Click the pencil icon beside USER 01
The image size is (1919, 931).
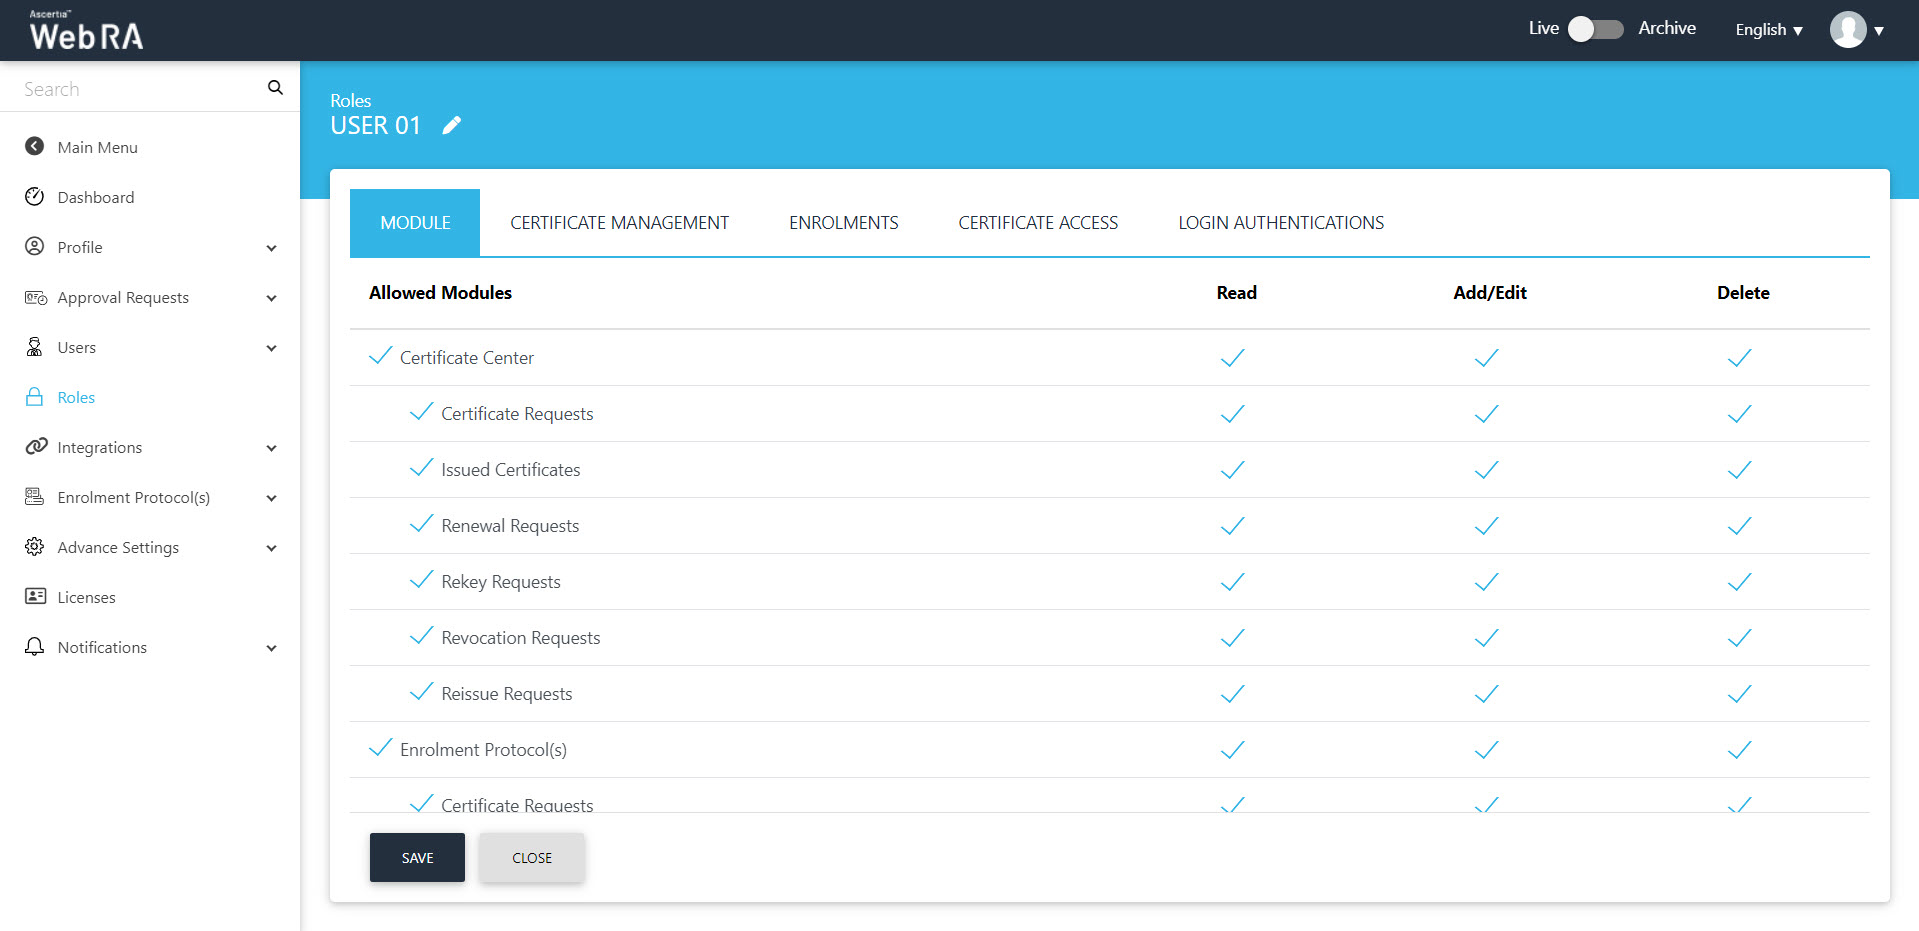452,125
